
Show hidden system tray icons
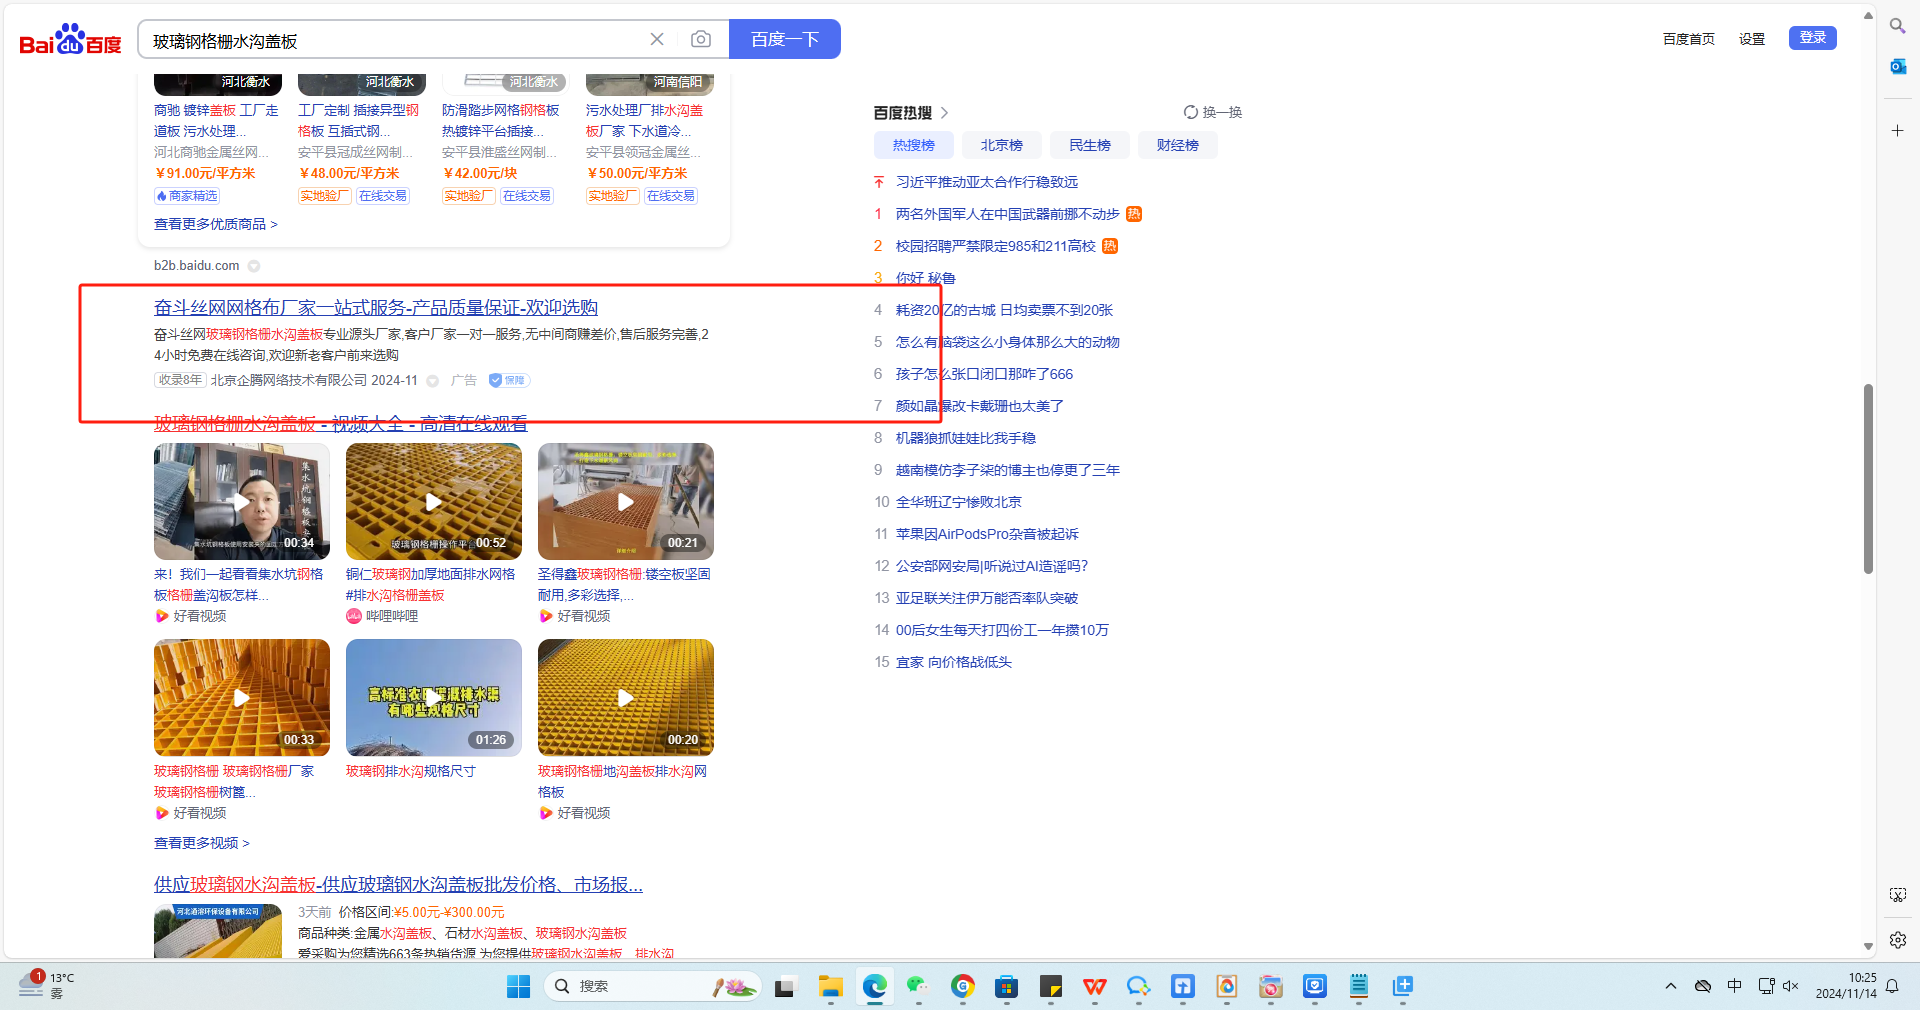pyautogui.click(x=1670, y=986)
